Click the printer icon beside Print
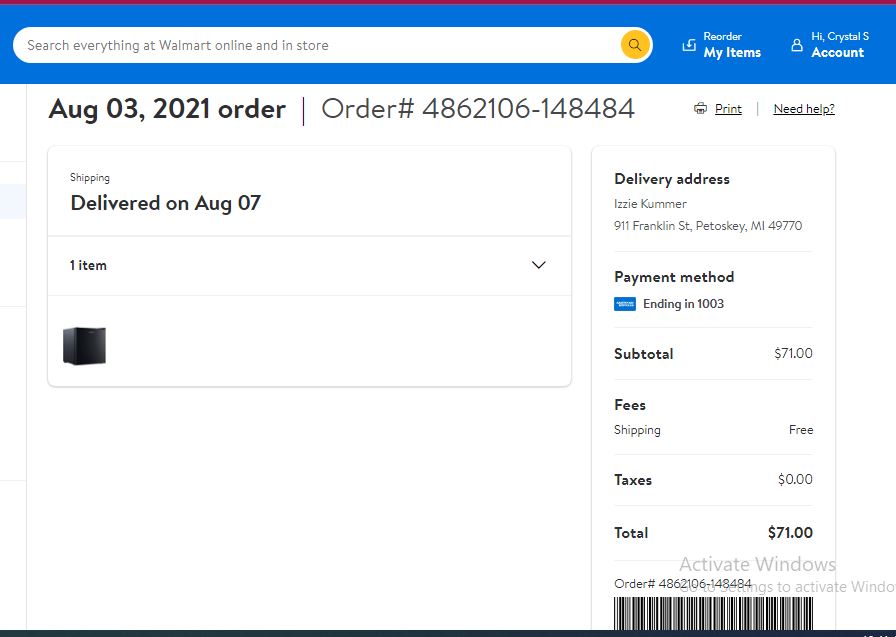Screen dimensions: 896x637 pyautogui.click(x=700, y=109)
